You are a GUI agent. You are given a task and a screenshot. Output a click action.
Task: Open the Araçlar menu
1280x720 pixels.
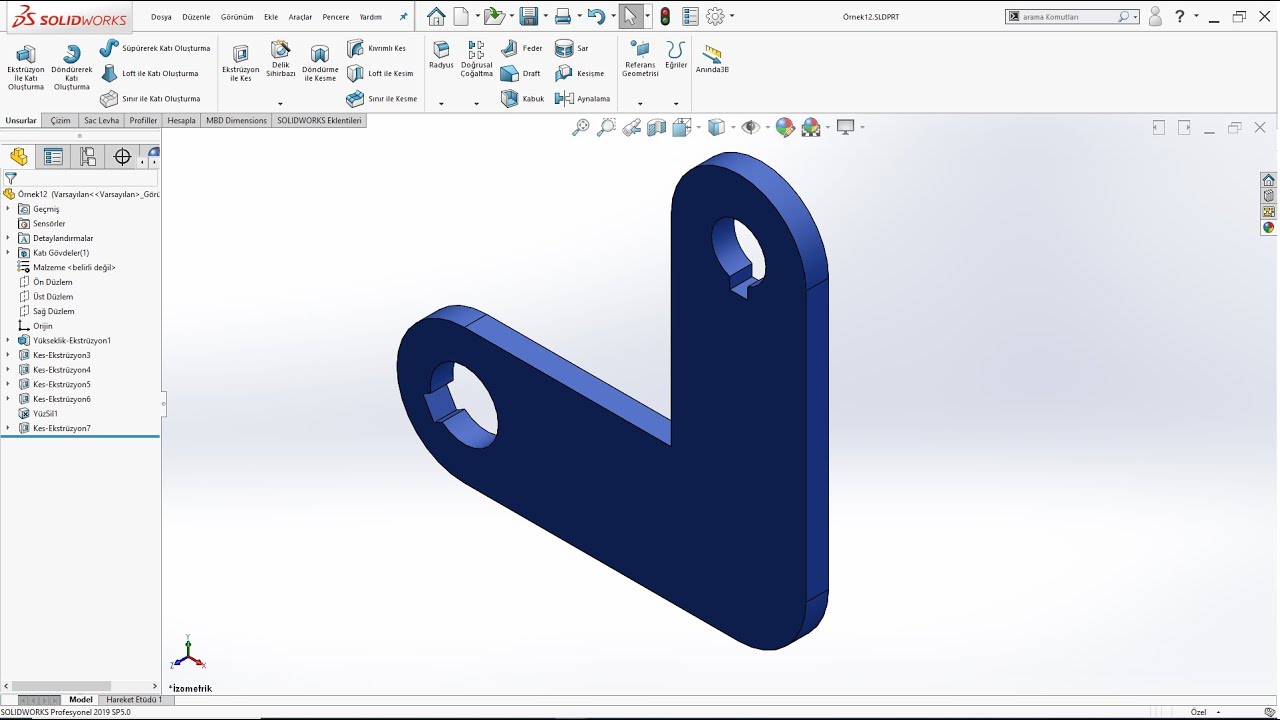click(300, 17)
